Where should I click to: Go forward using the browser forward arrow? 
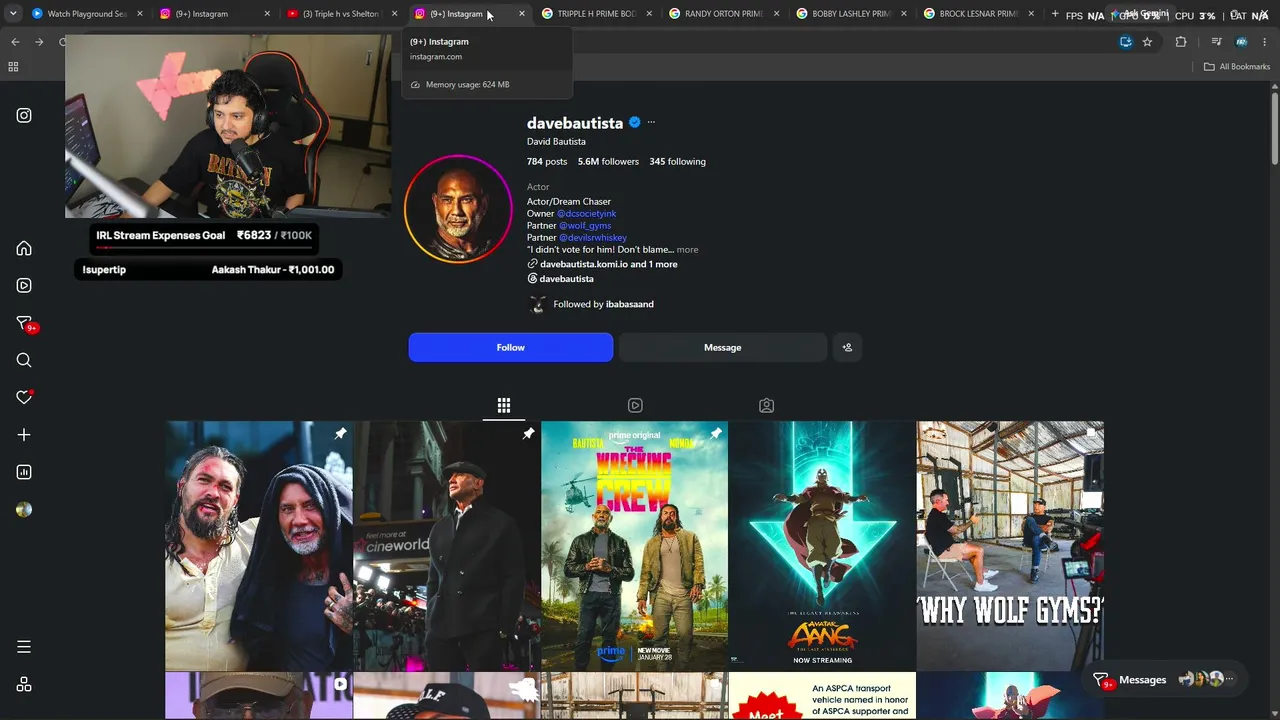click(x=39, y=42)
